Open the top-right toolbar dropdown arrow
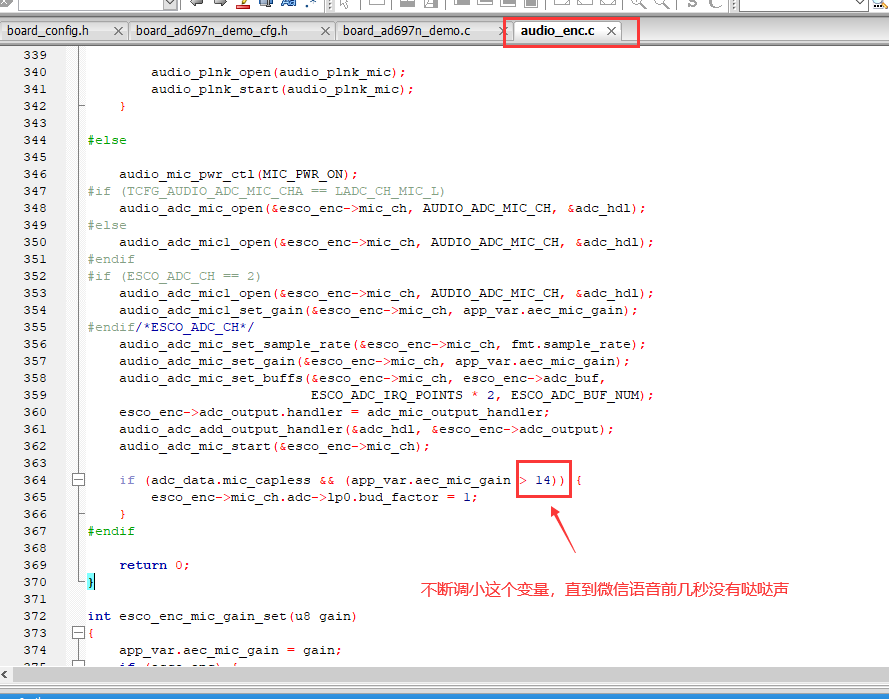The height and width of the screenshot is (699, 889). click(860, 4)
